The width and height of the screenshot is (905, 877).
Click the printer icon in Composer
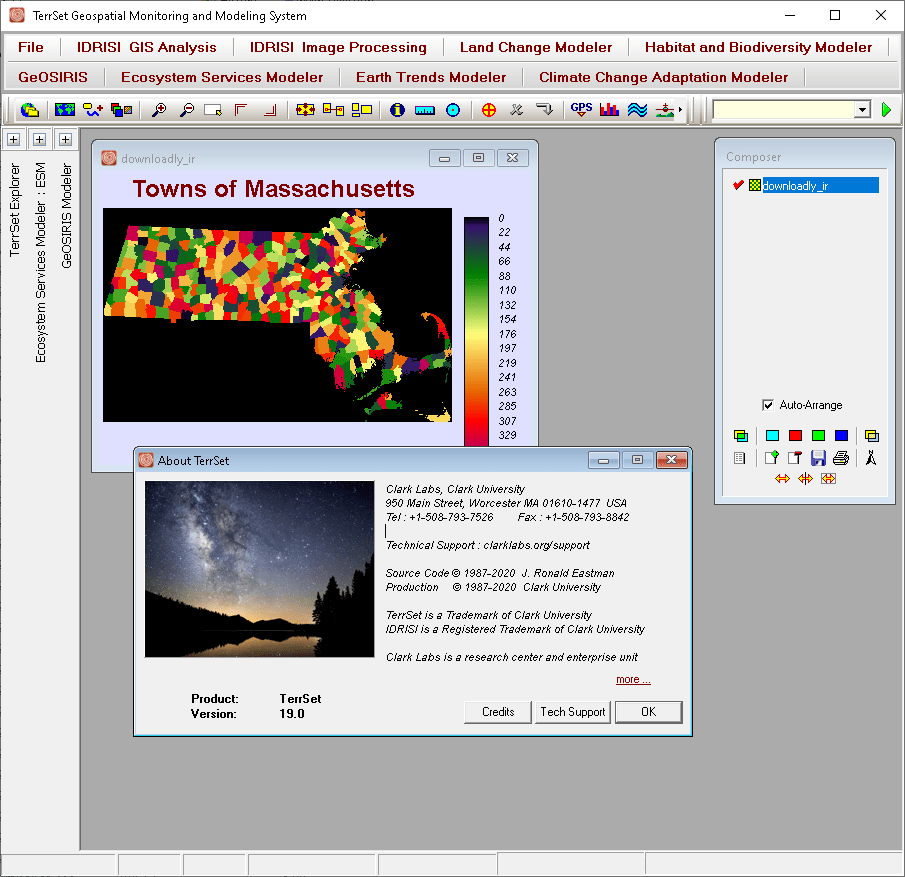tap(841, 458)
